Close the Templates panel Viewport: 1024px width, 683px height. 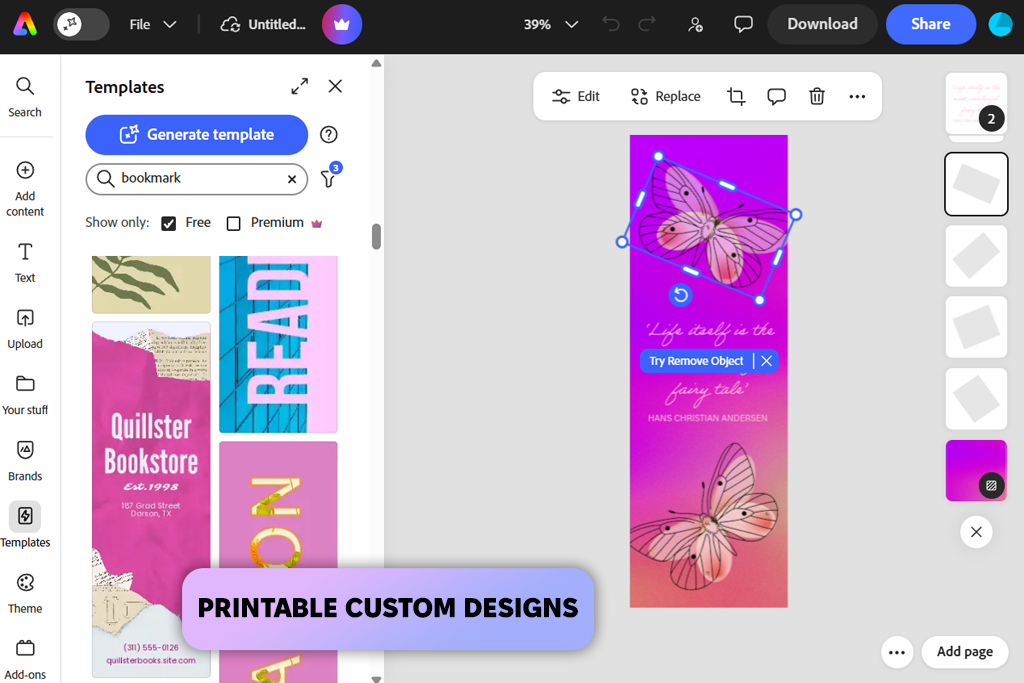tap(335, 86)
